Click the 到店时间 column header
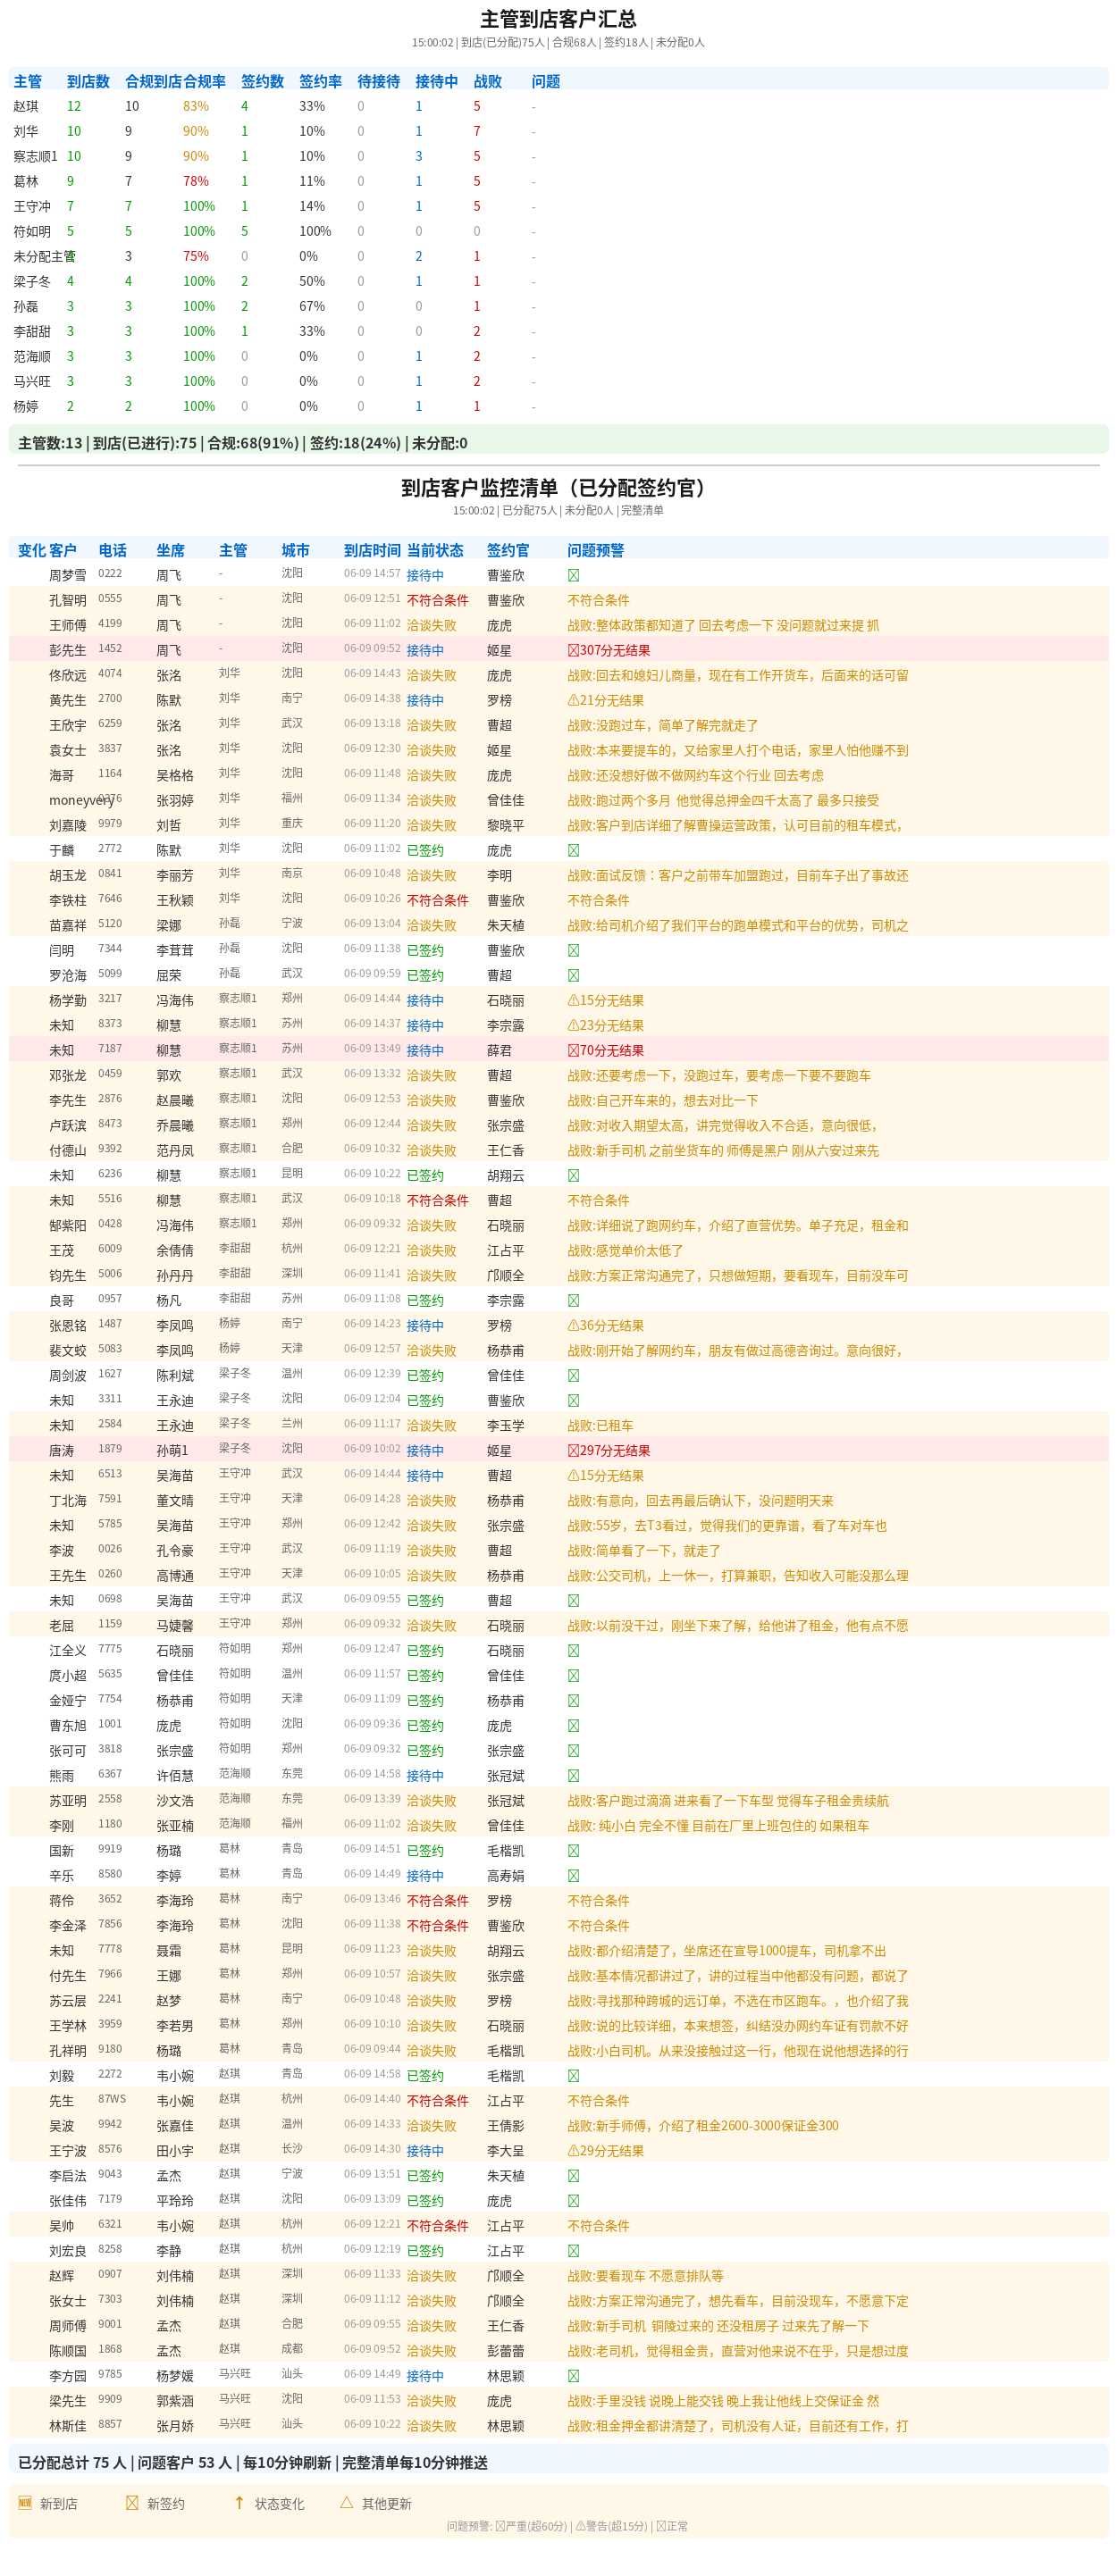Image resolution: width=1117 pixels, height=2576 pixels. point(372,550)
